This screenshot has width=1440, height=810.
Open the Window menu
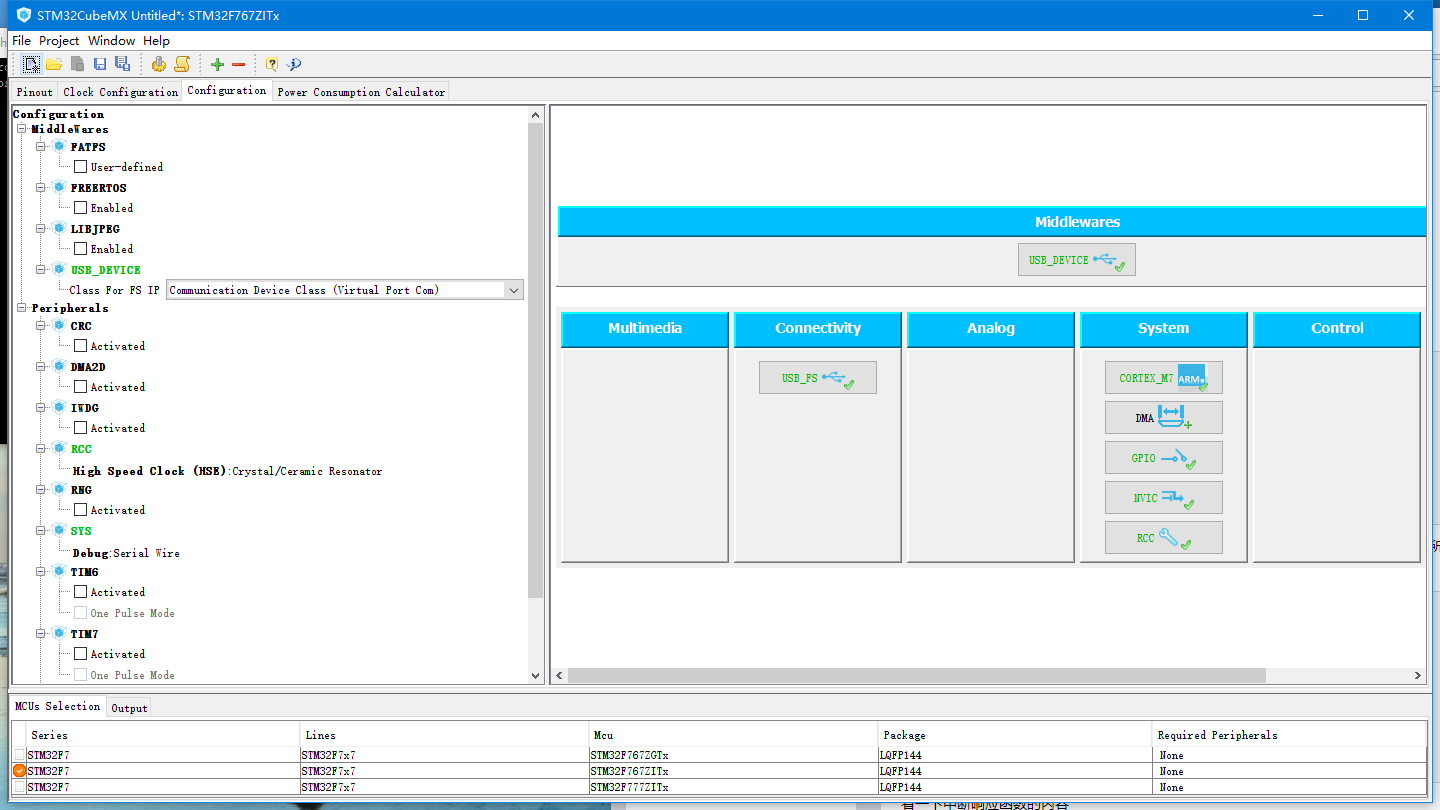click(x=111, y=41)
